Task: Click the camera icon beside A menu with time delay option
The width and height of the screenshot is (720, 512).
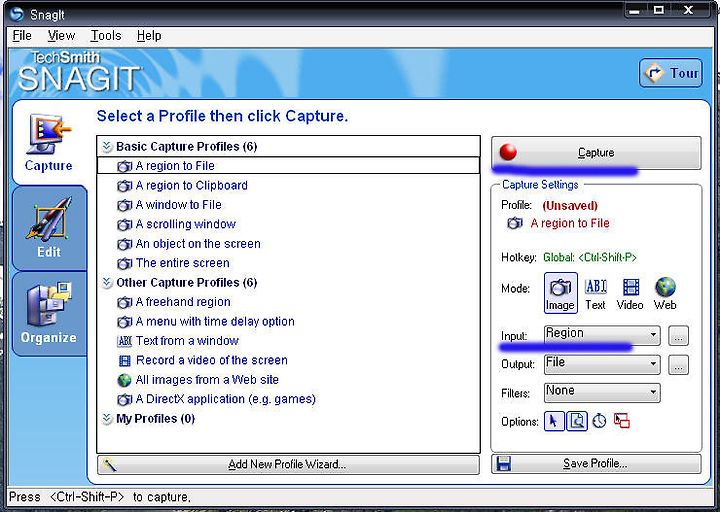Action: point(124,322)
